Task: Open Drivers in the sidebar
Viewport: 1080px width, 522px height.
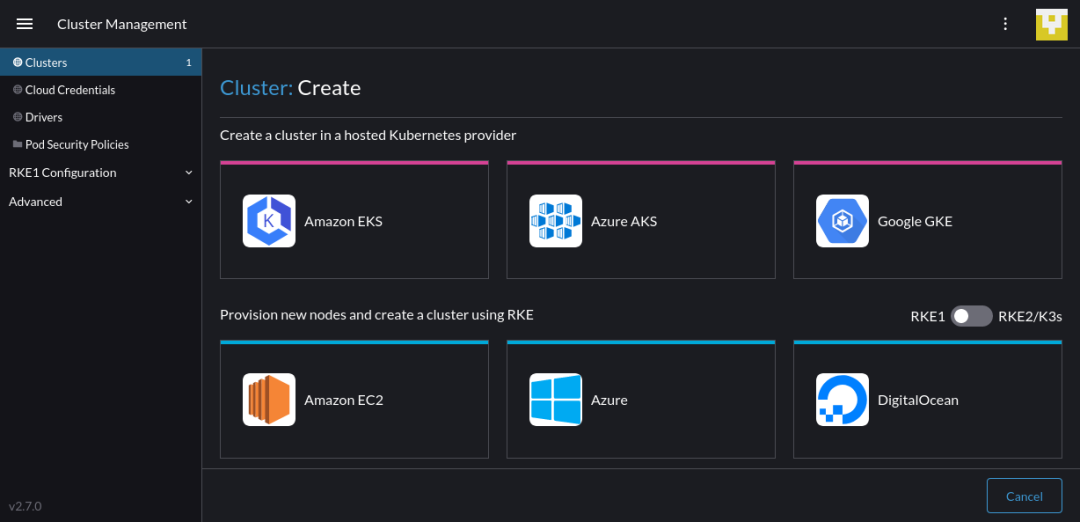Action: (101, 117)
